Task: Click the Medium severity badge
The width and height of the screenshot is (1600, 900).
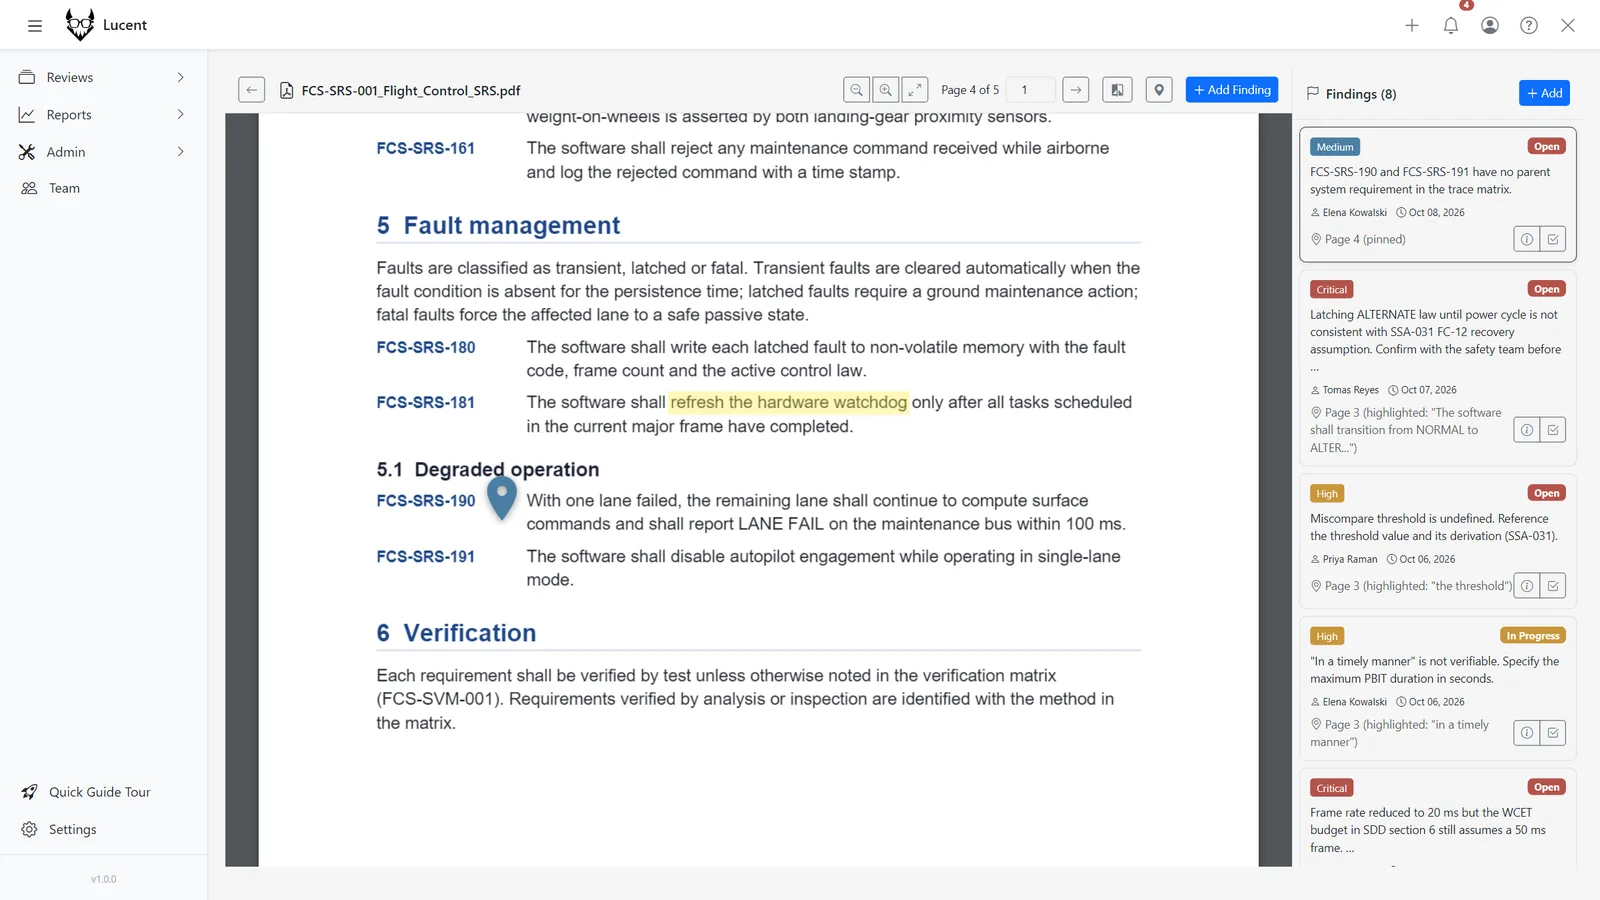Action: (1335, 147)
